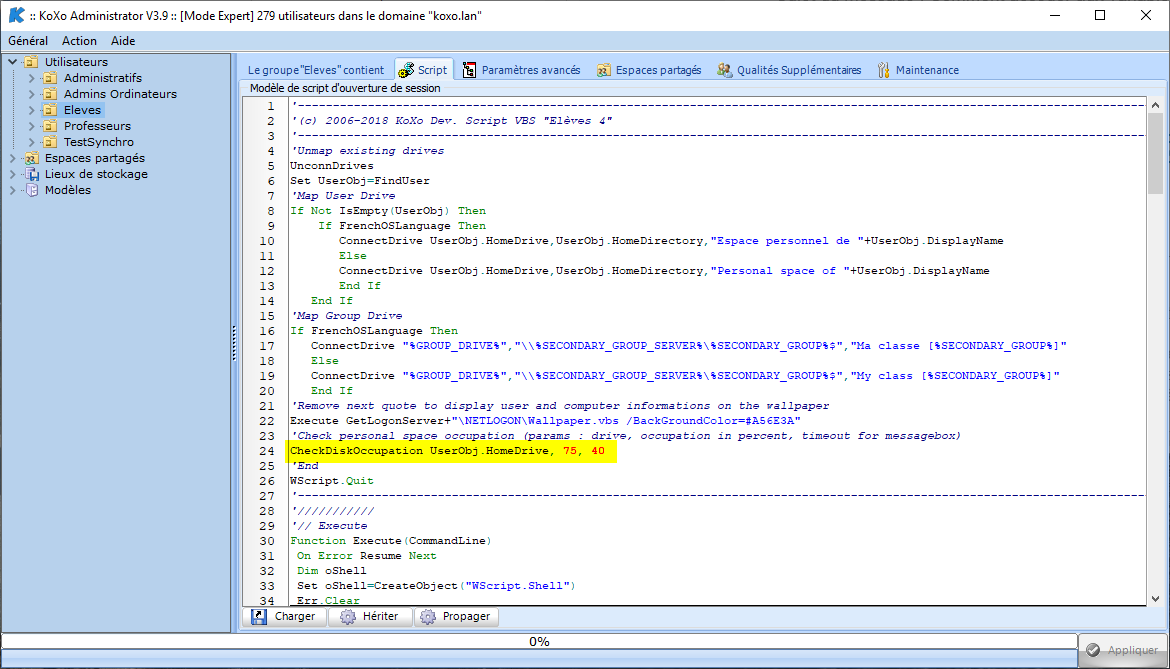Expand the Professeurs group node

pyautogui.click(x=31, y=126)
